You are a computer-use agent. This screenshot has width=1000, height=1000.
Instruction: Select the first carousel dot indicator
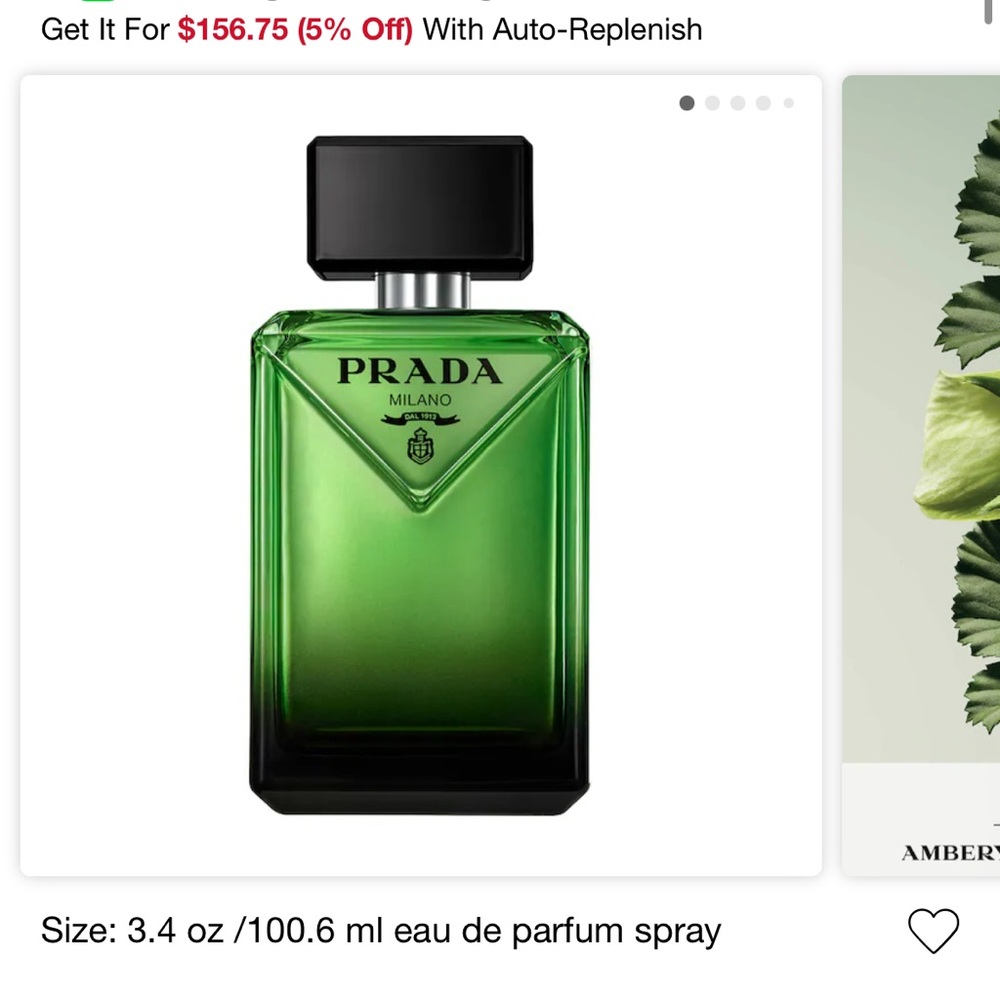click(687, 102)
